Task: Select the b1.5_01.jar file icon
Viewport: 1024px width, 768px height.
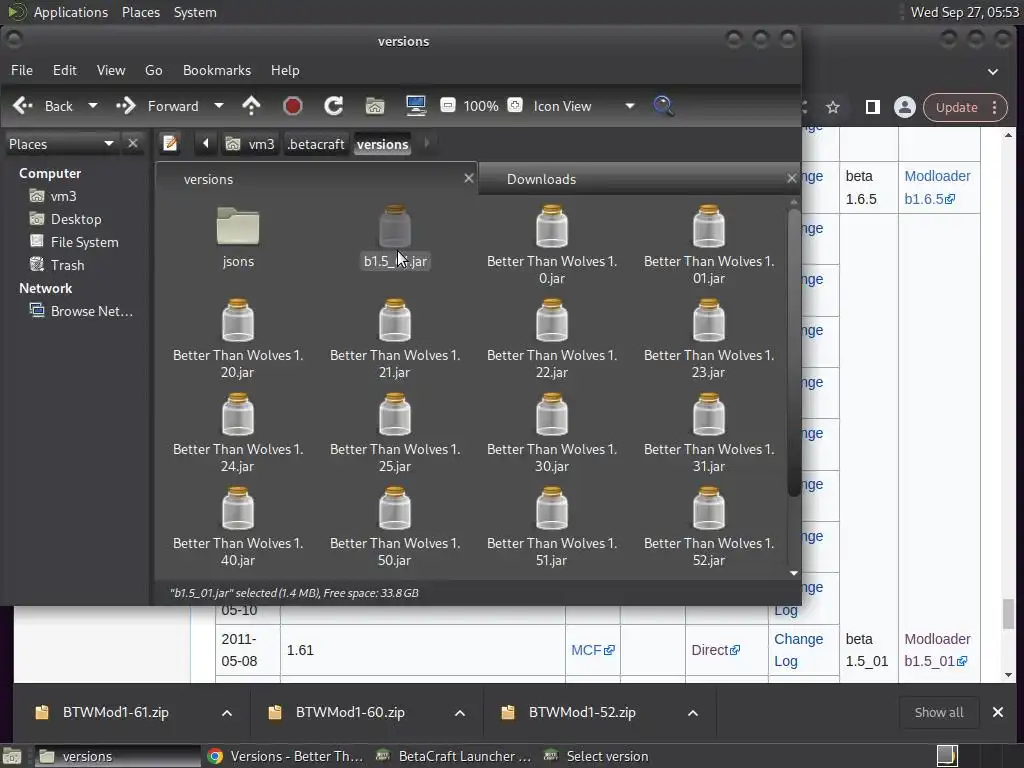Action: (x=395, y=227)
